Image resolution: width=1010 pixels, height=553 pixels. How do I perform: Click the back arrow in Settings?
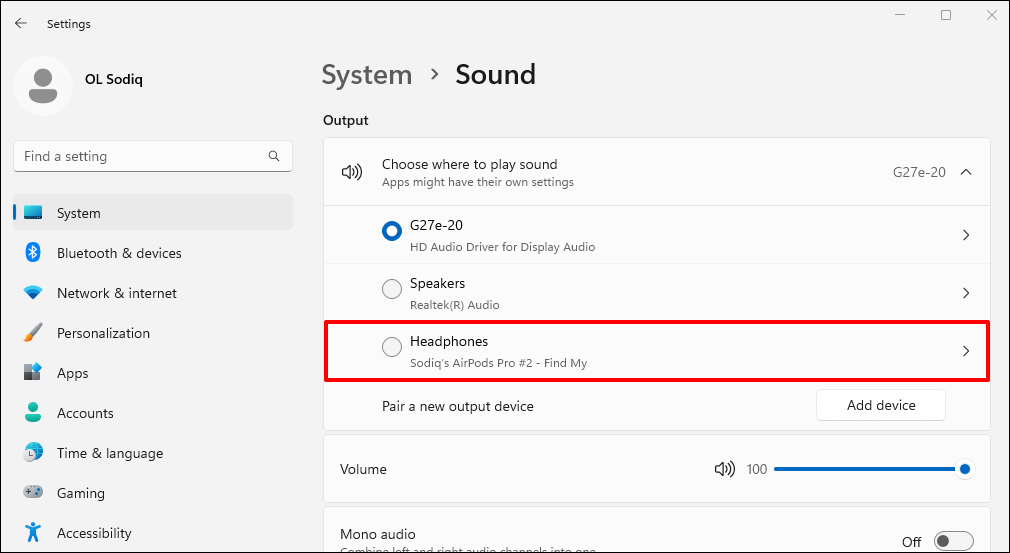21,23
